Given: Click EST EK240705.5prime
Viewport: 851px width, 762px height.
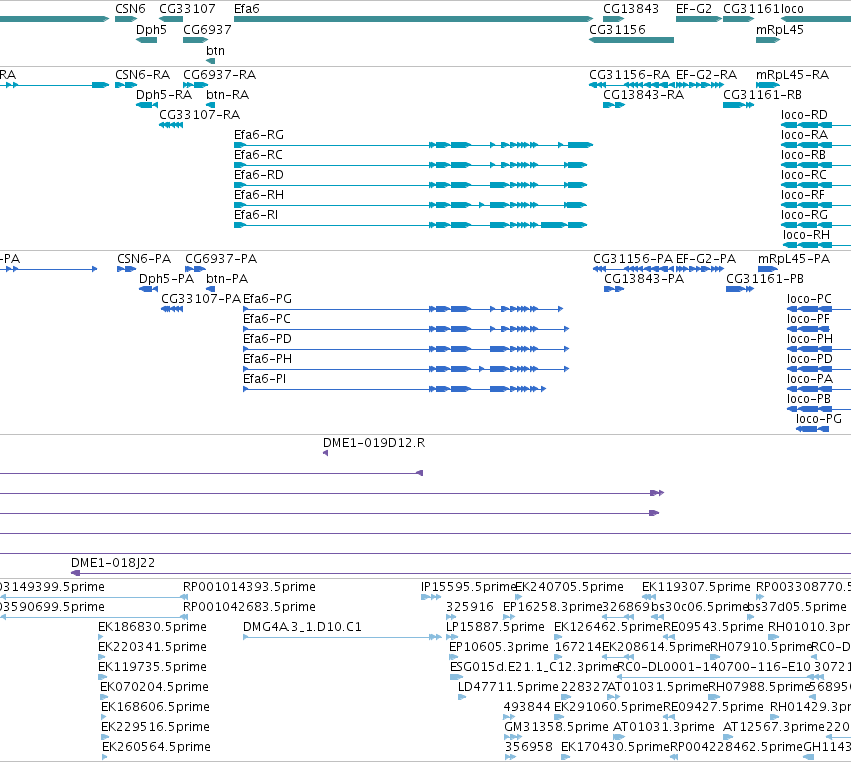Looking at the screenshot, I should (569, 587).
